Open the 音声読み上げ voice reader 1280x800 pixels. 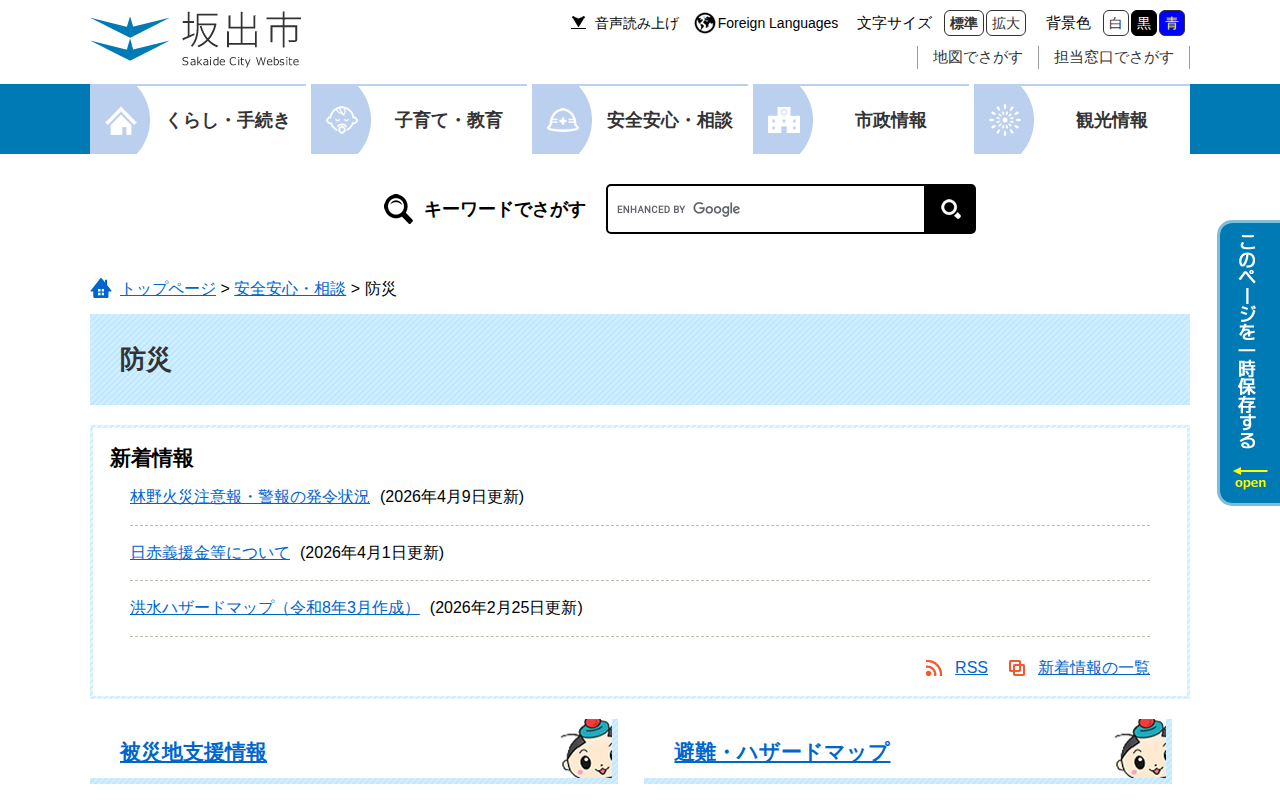[625, 23]
